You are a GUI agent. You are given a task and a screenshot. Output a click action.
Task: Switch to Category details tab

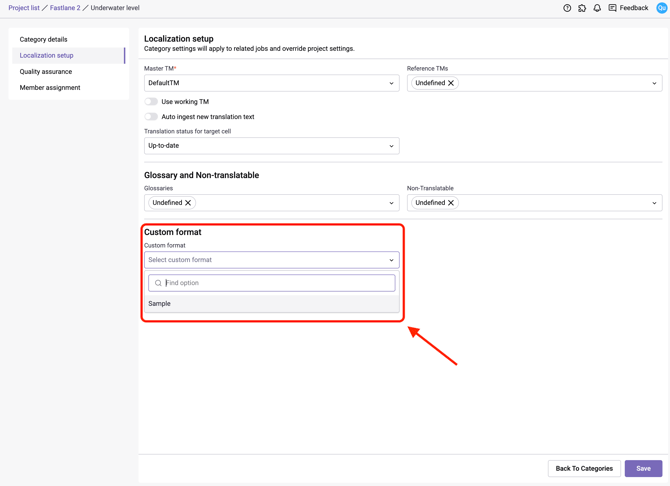tap(44, 40)
